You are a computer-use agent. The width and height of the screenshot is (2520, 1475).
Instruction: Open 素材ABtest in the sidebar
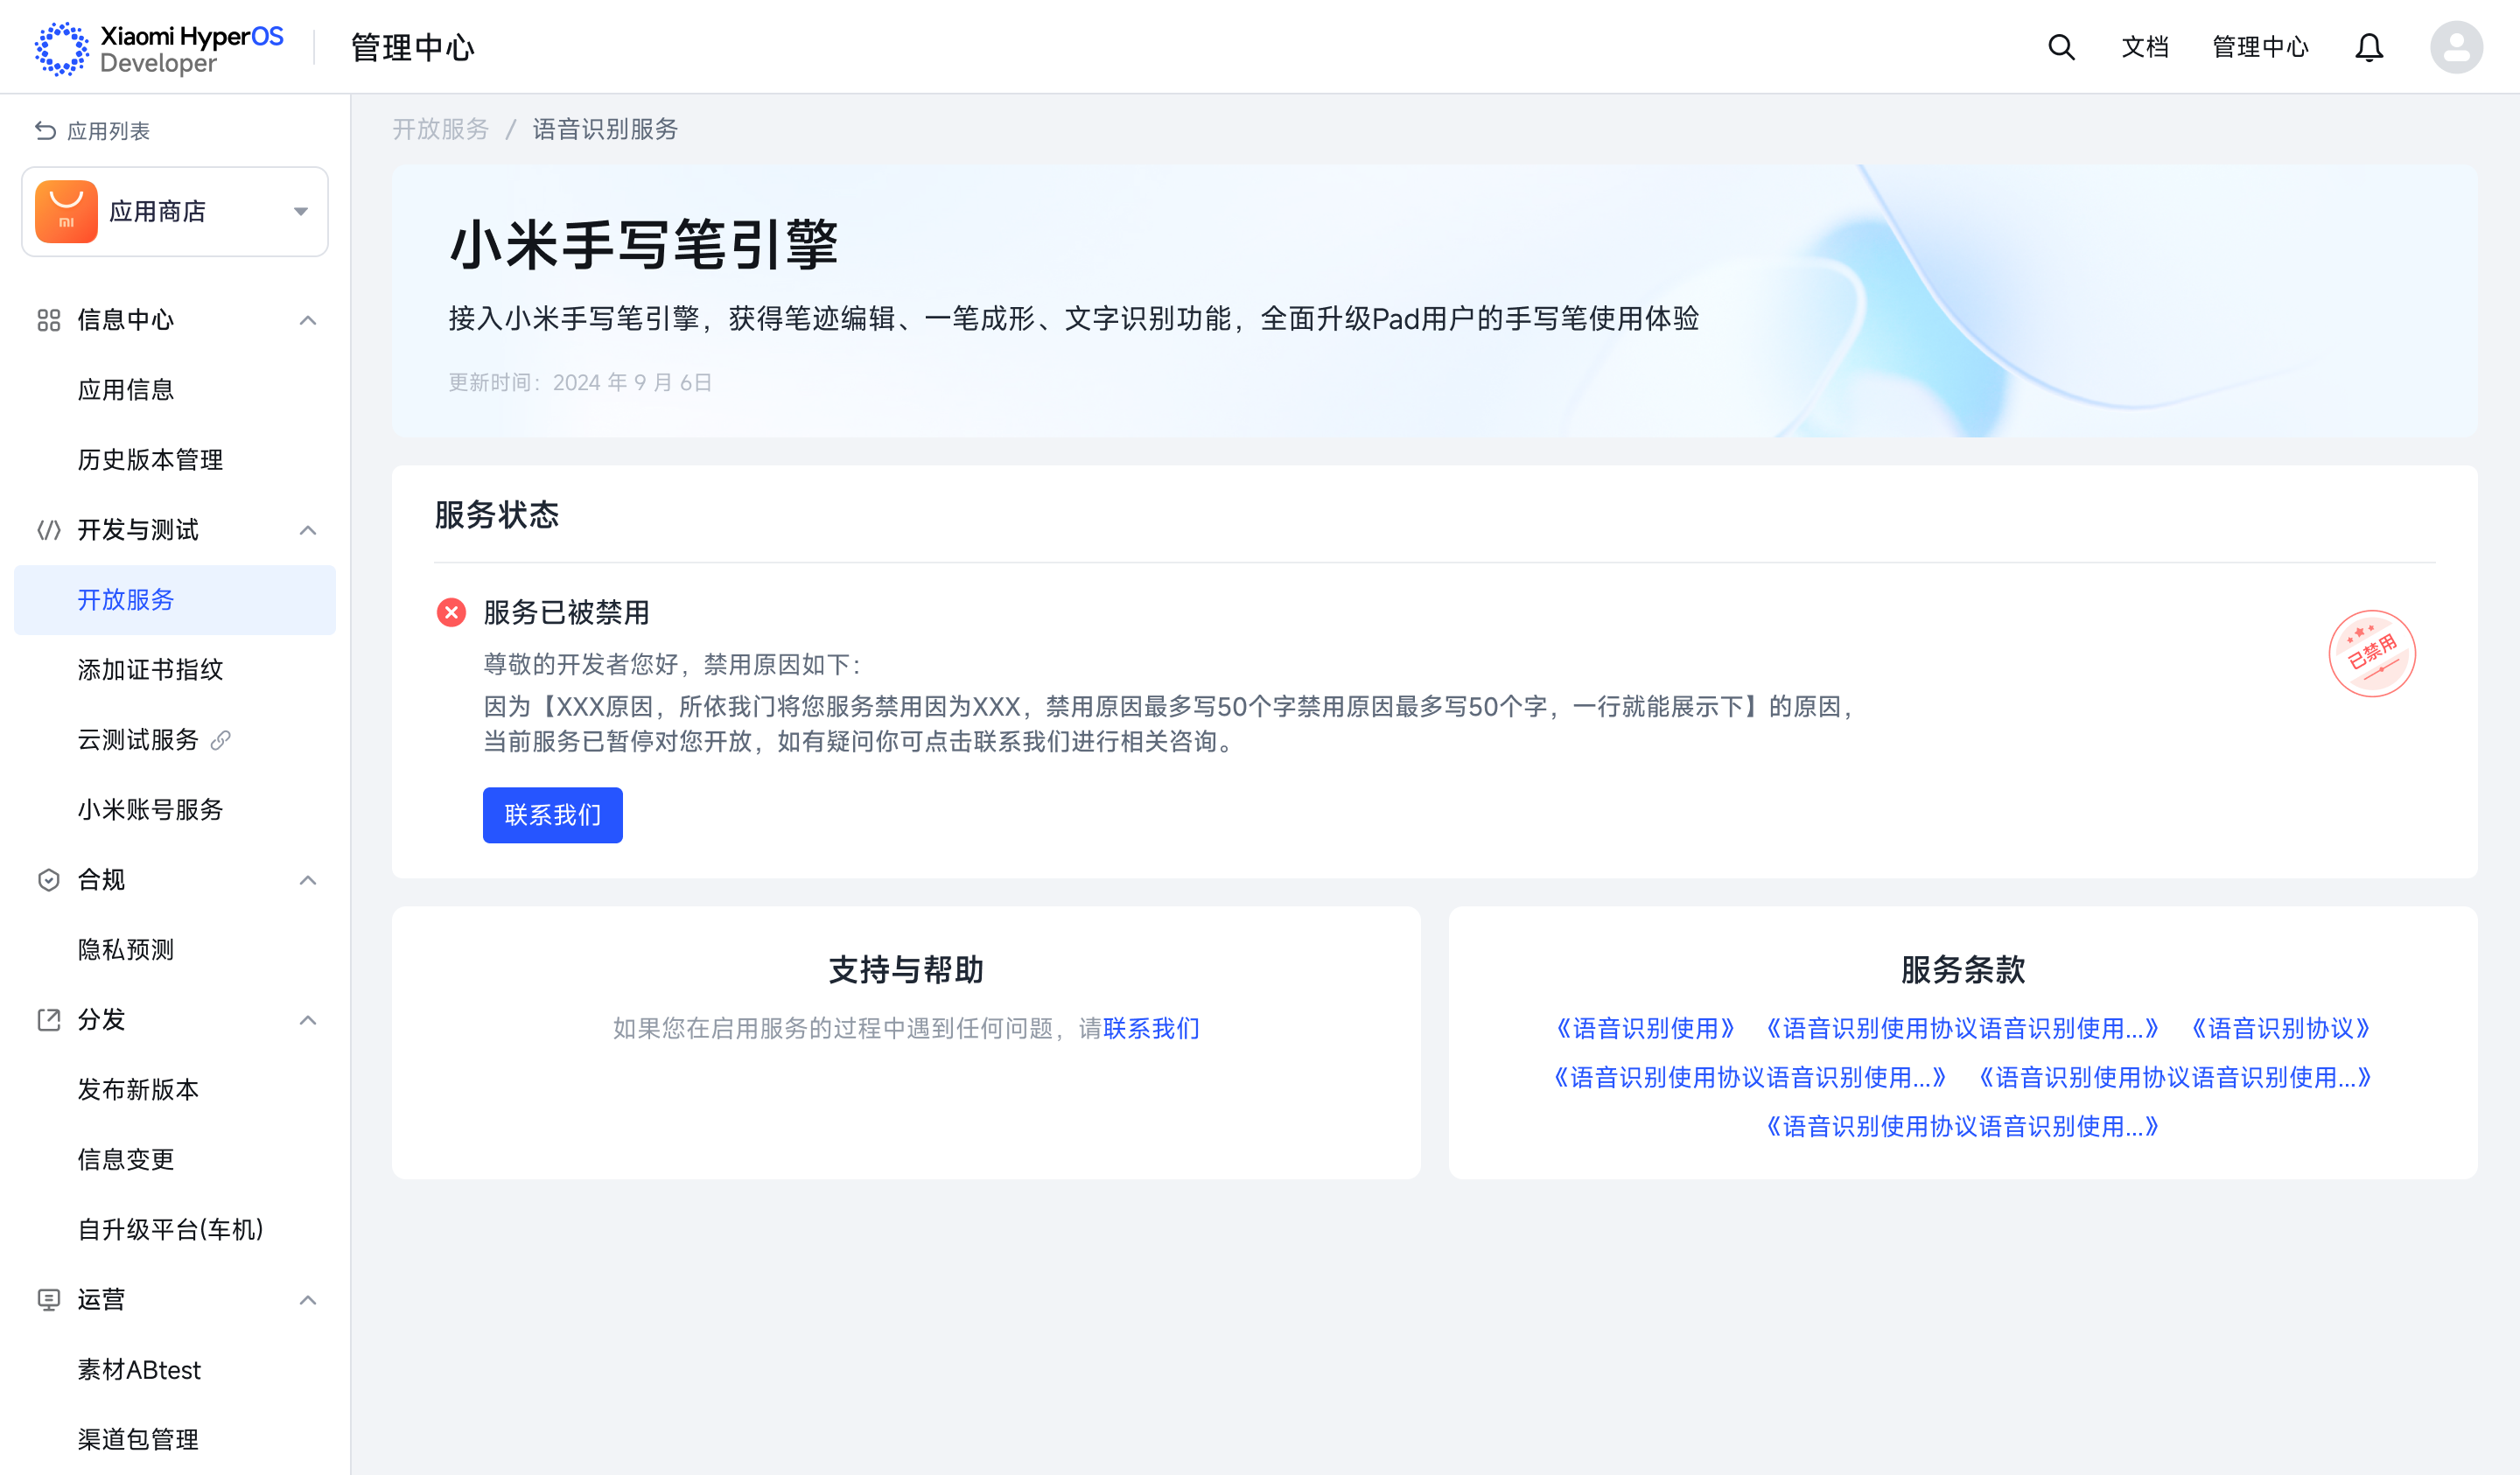pyautogui.click(x=175, y=1370)
